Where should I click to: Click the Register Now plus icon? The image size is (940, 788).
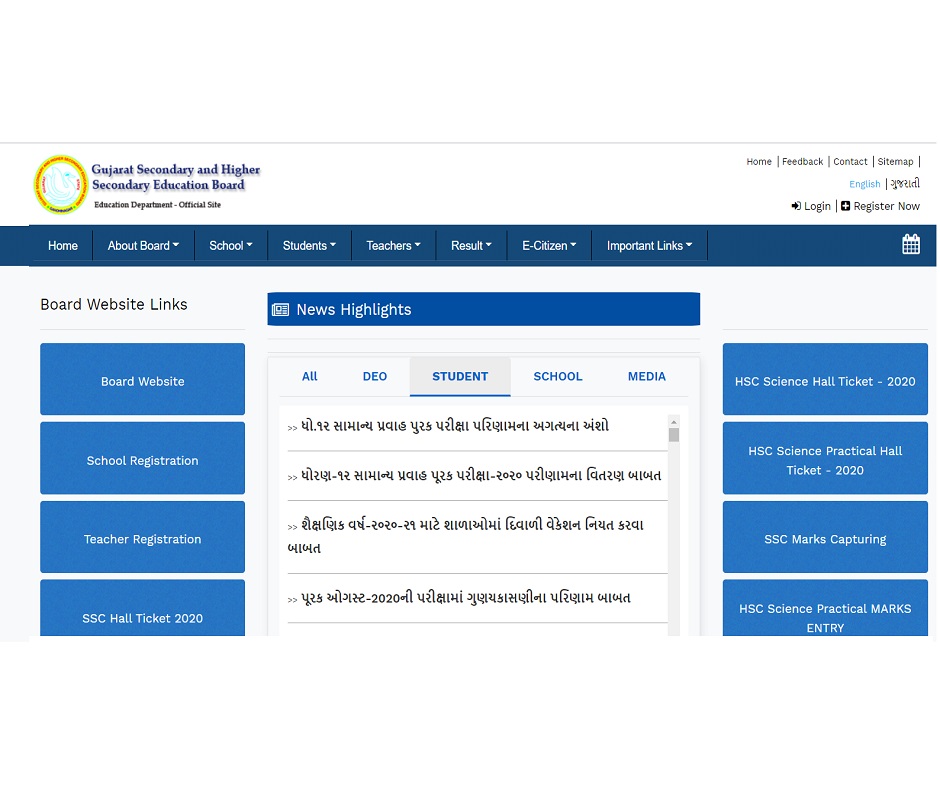point(845,206)
